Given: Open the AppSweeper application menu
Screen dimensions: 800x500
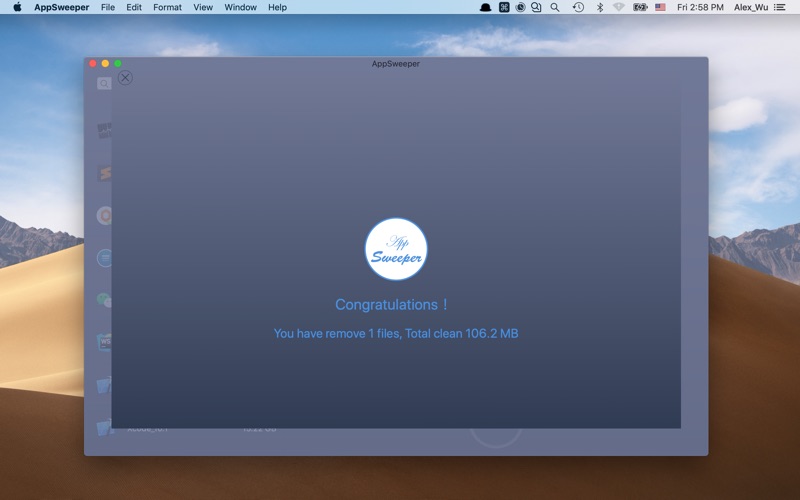Looking at the screenshot, I should [x=62, y=7].
